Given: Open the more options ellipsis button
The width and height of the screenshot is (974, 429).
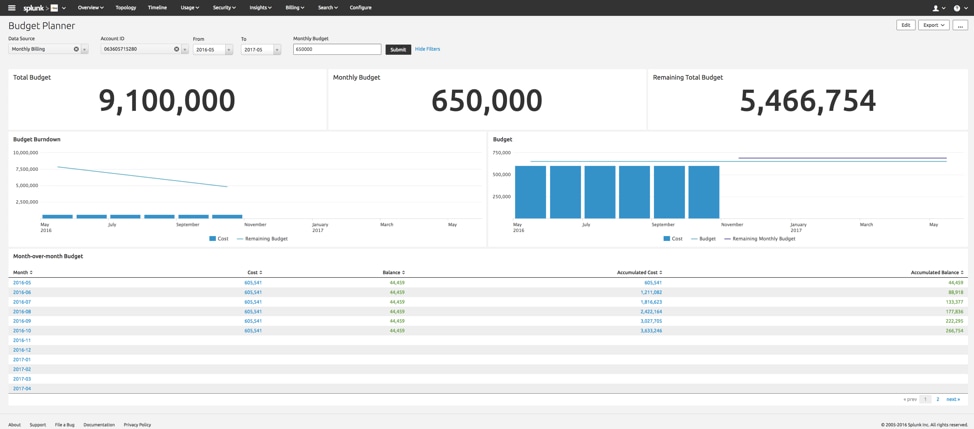Looking at the screenshot, I should tap(960, 25).
